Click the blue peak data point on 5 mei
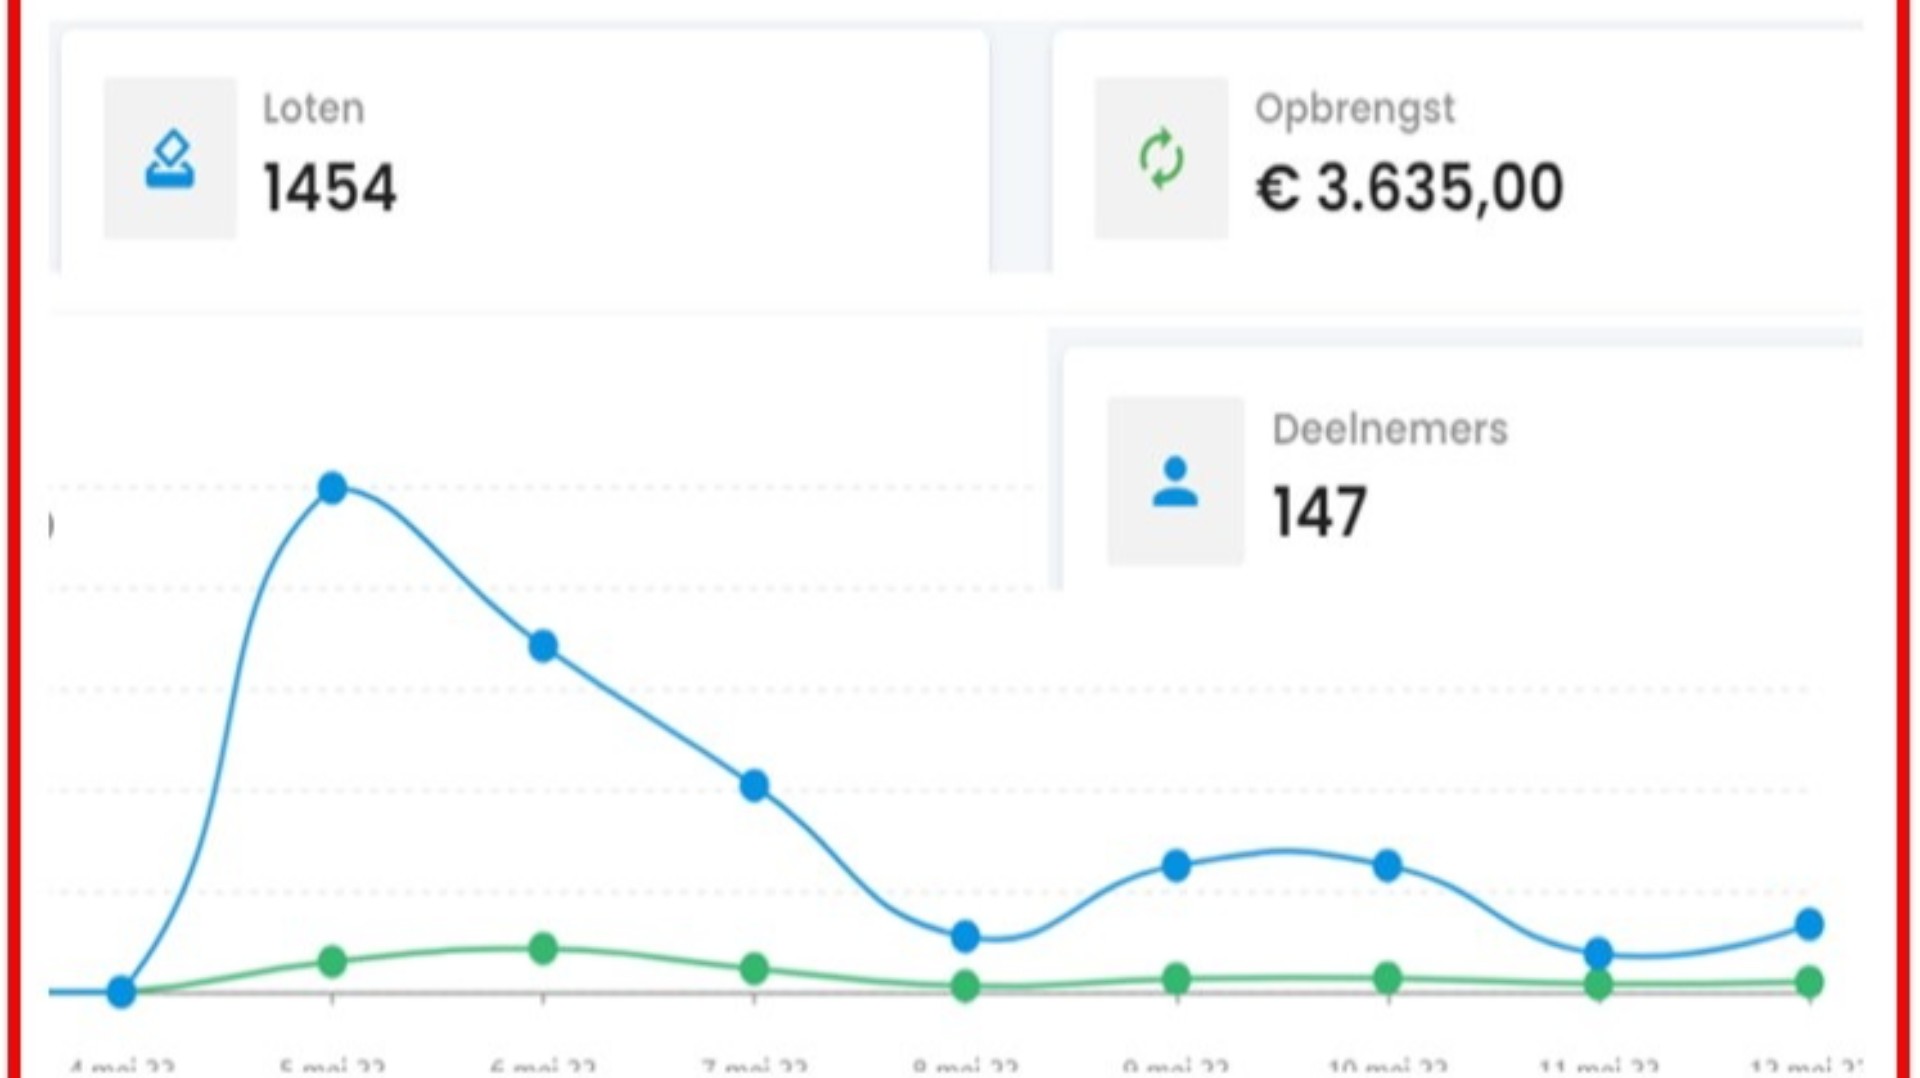 (332, 488)
